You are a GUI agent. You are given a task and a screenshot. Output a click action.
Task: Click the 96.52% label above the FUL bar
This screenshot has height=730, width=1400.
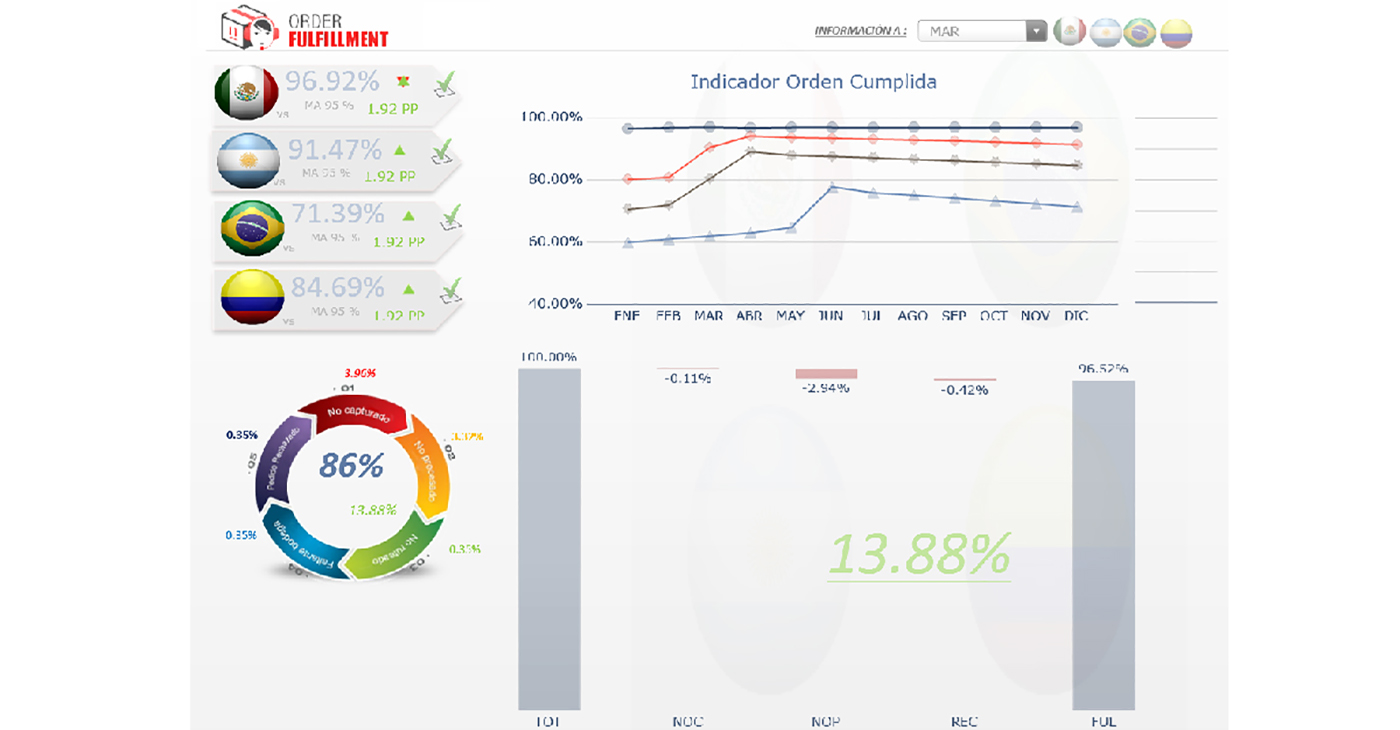click(x=1103, y=369)
